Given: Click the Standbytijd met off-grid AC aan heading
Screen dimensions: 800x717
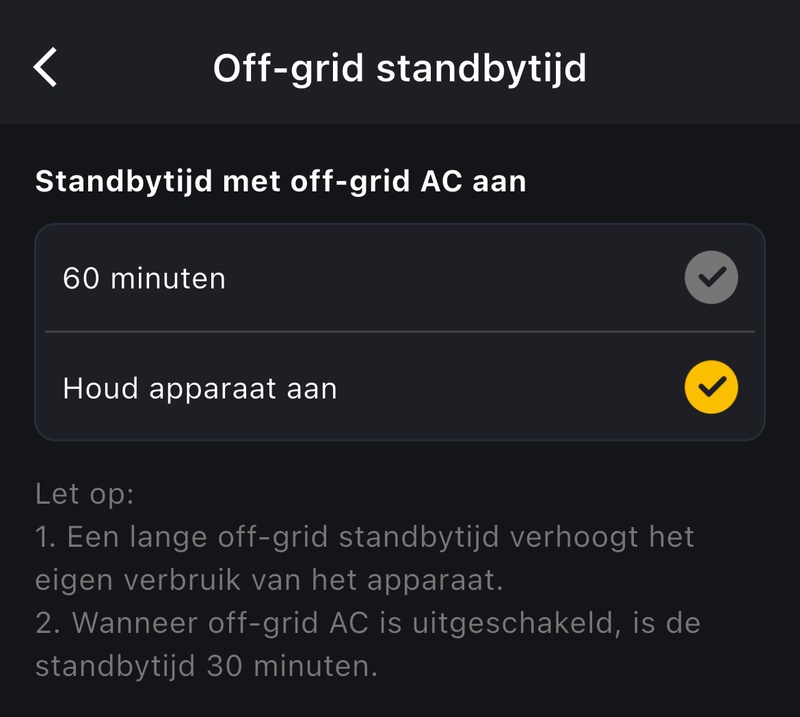Looking at the screenshot, I should pos(281,182).
